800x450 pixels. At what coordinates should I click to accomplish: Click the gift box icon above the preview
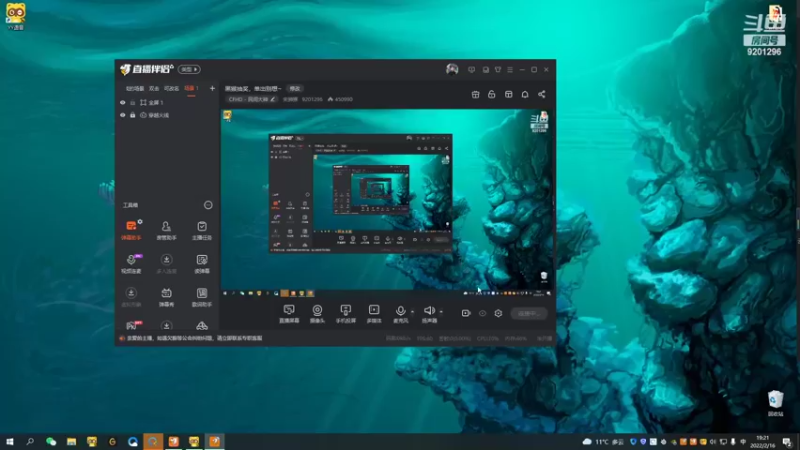tap(475, 94)
